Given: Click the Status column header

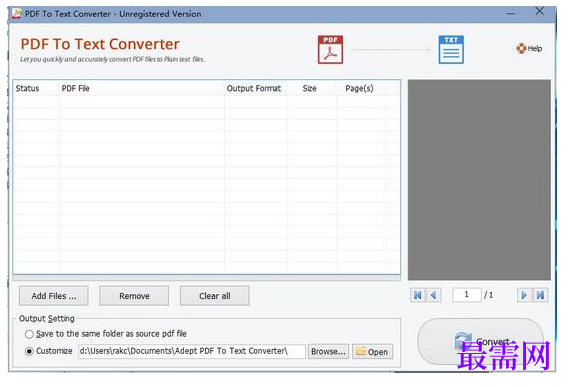Looking at the screenshot, I should (36, 88).
